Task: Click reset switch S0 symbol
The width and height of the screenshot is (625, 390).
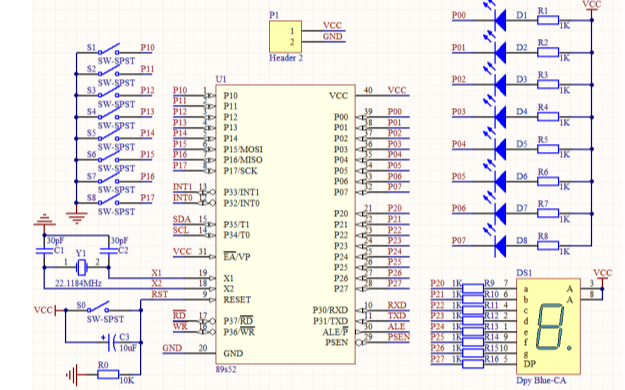Action: (98, 307)
